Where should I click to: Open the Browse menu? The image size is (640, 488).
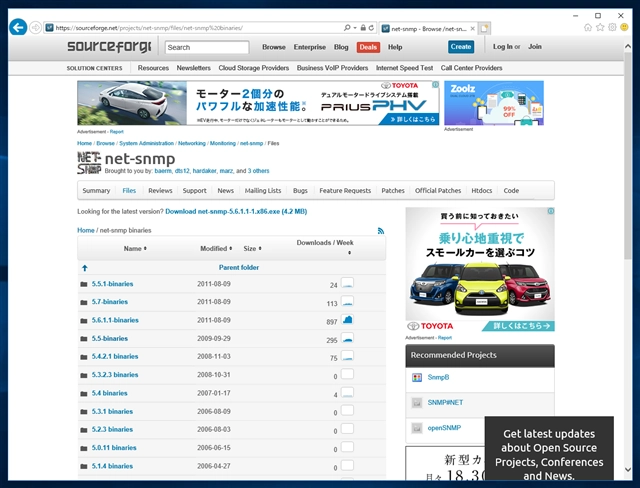274,47
